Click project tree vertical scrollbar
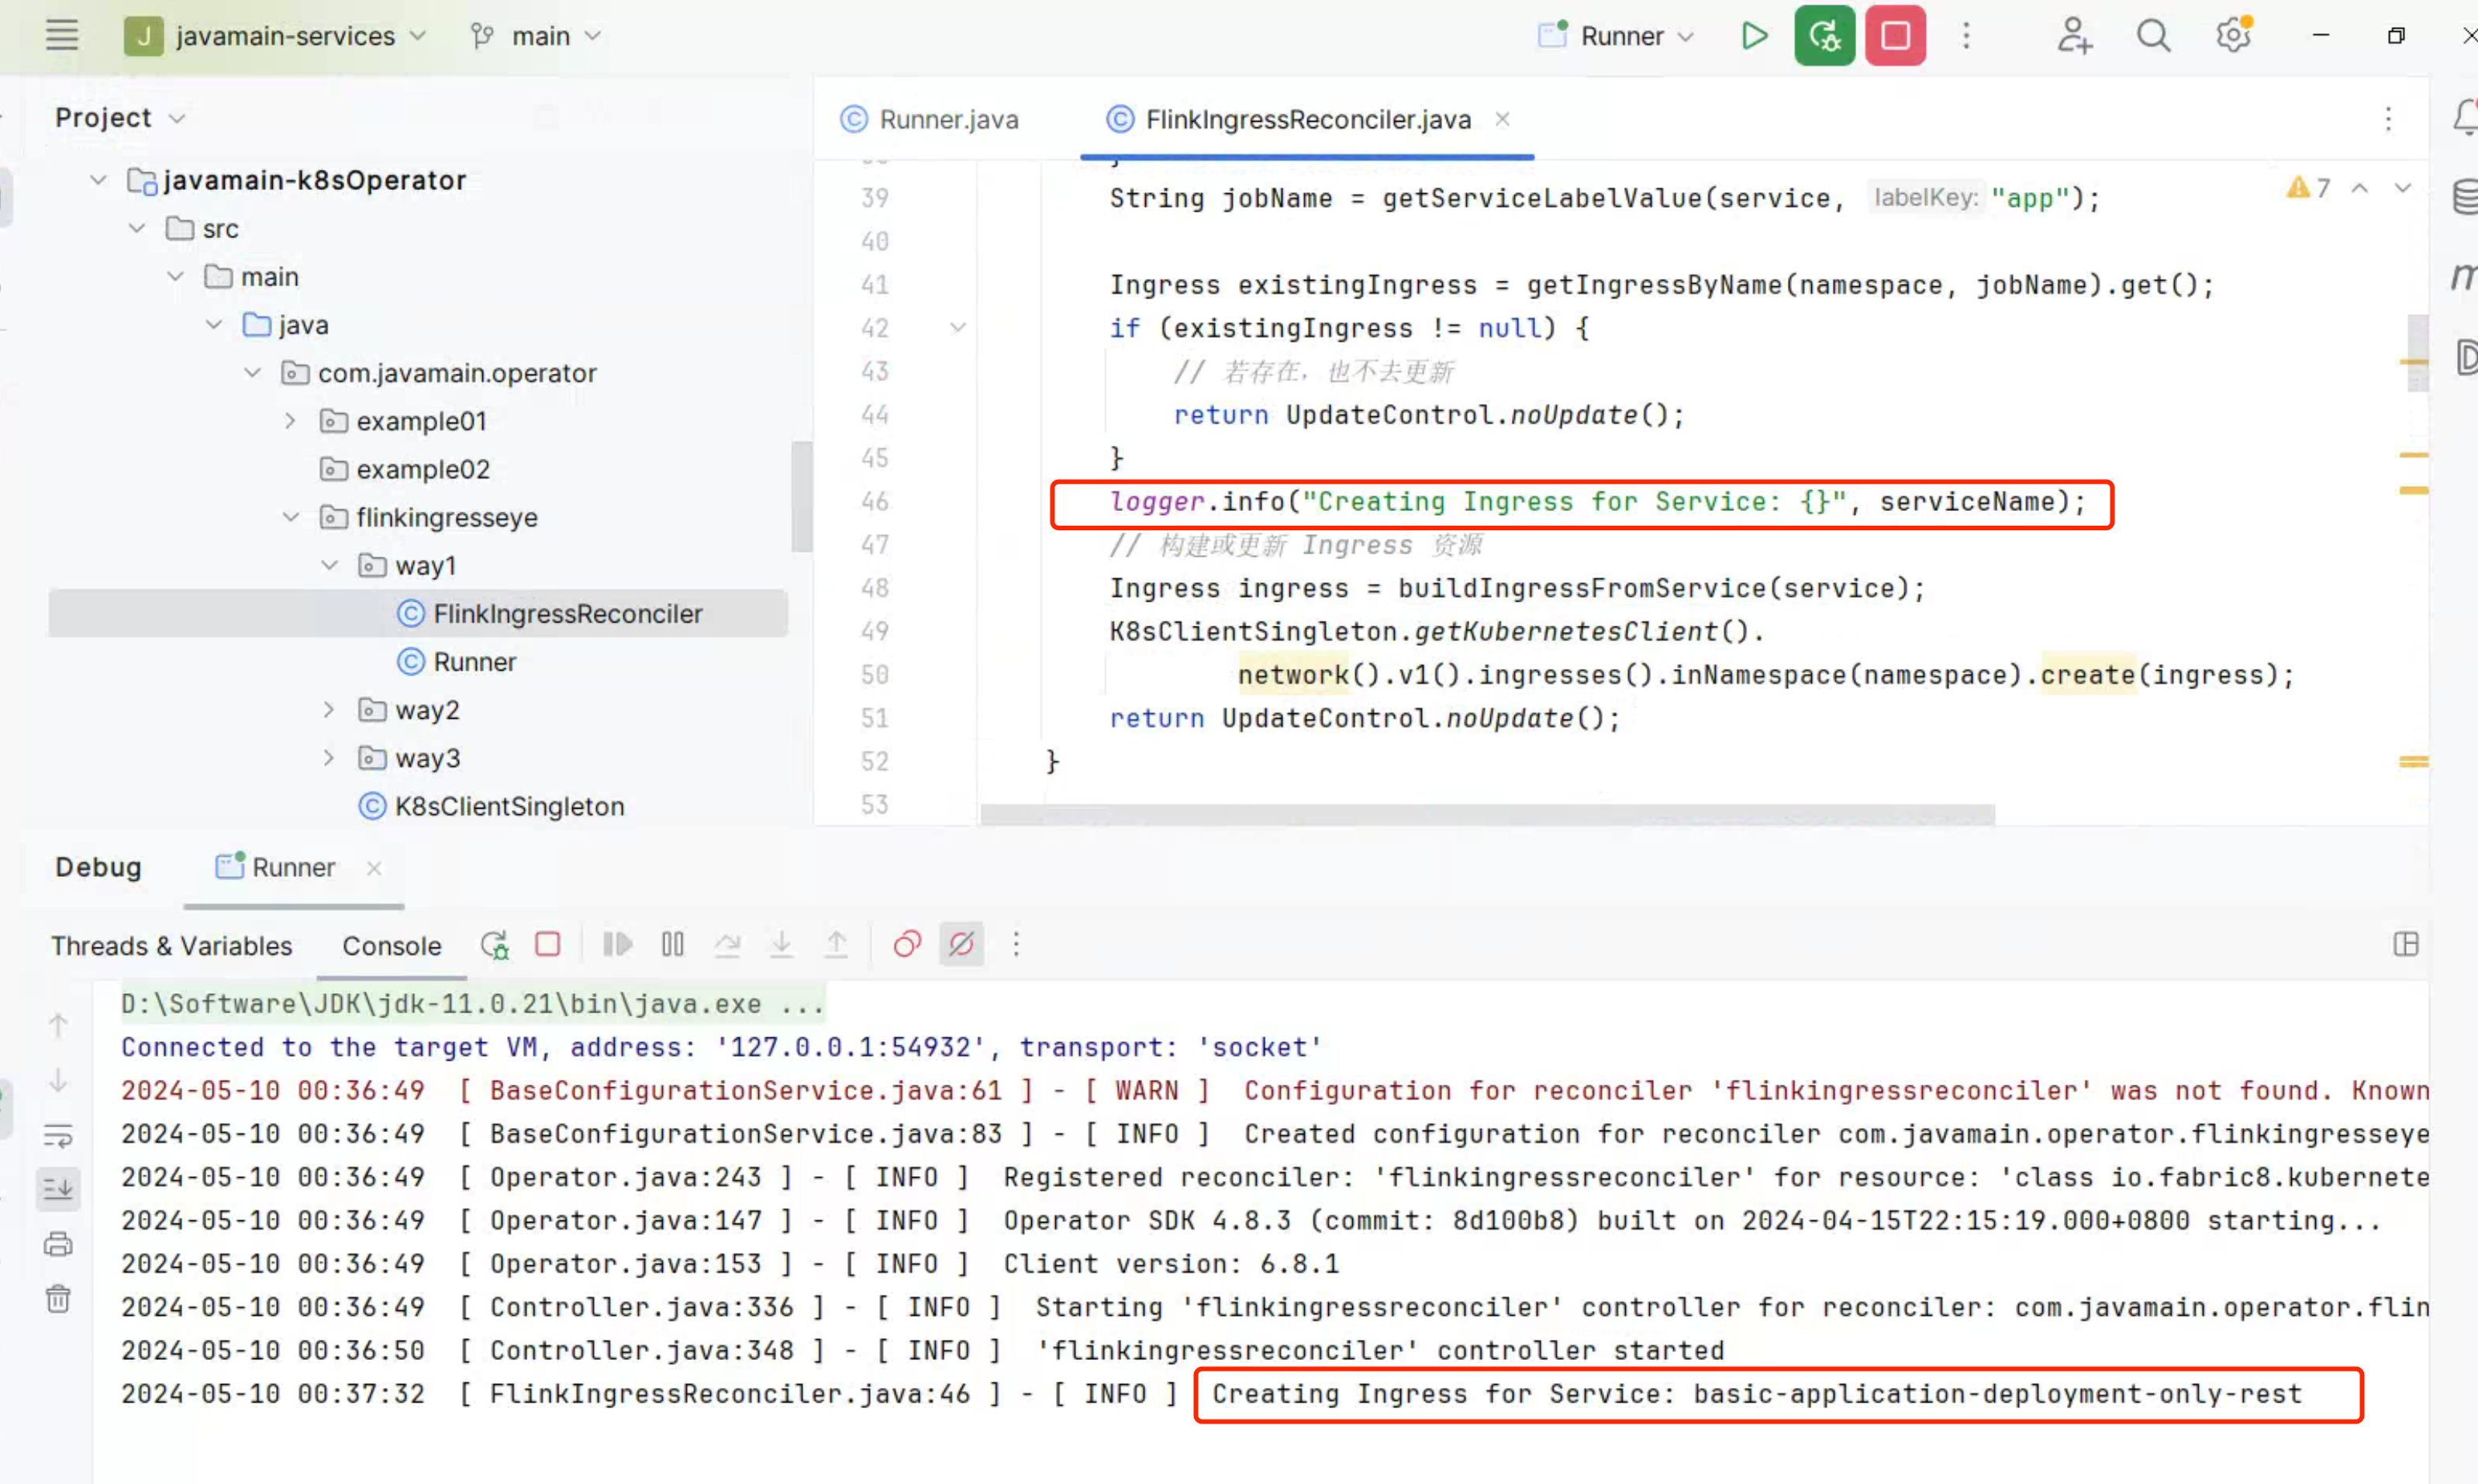This screenshot has height=1484, width=2478. [x=801, y=496]
